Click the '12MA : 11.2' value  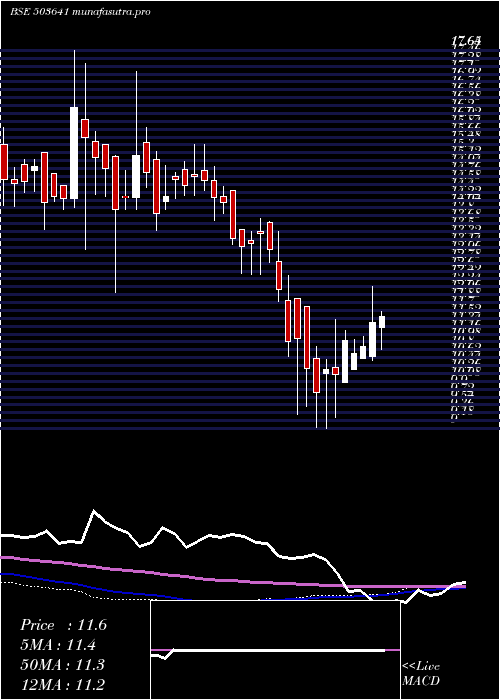63,684
